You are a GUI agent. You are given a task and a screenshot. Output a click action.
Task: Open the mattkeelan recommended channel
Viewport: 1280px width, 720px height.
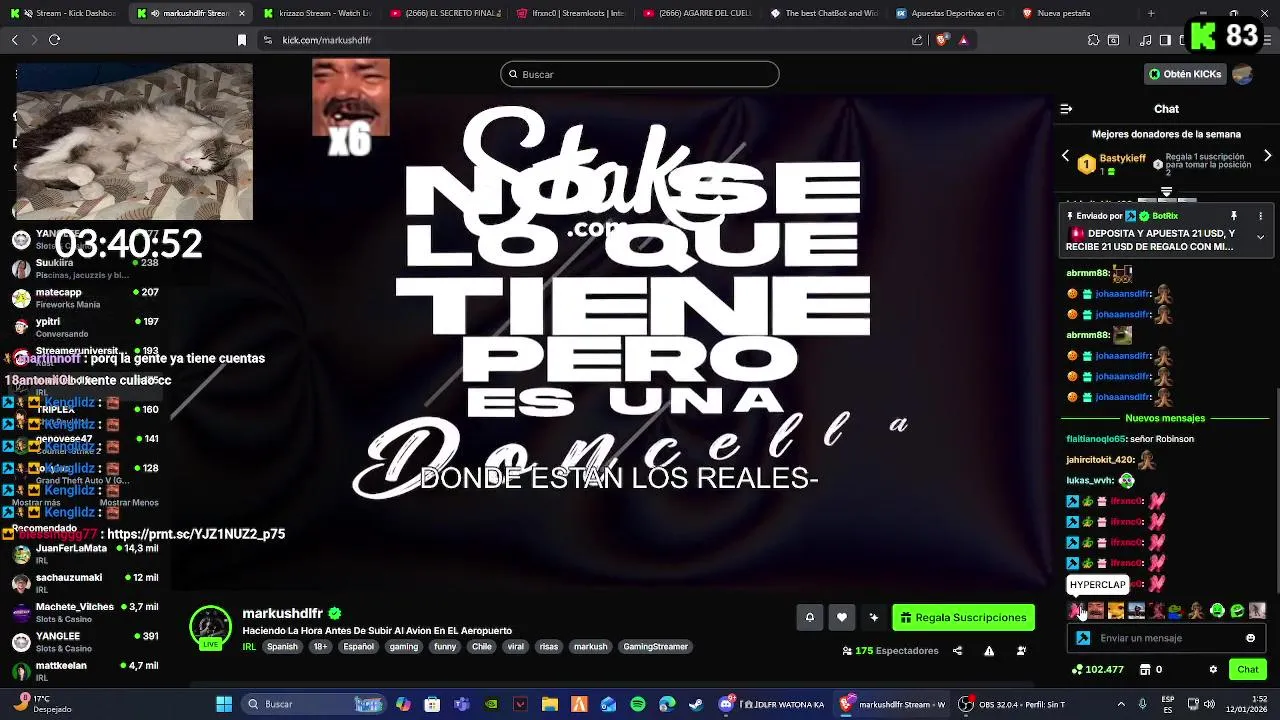pos(85,670)
